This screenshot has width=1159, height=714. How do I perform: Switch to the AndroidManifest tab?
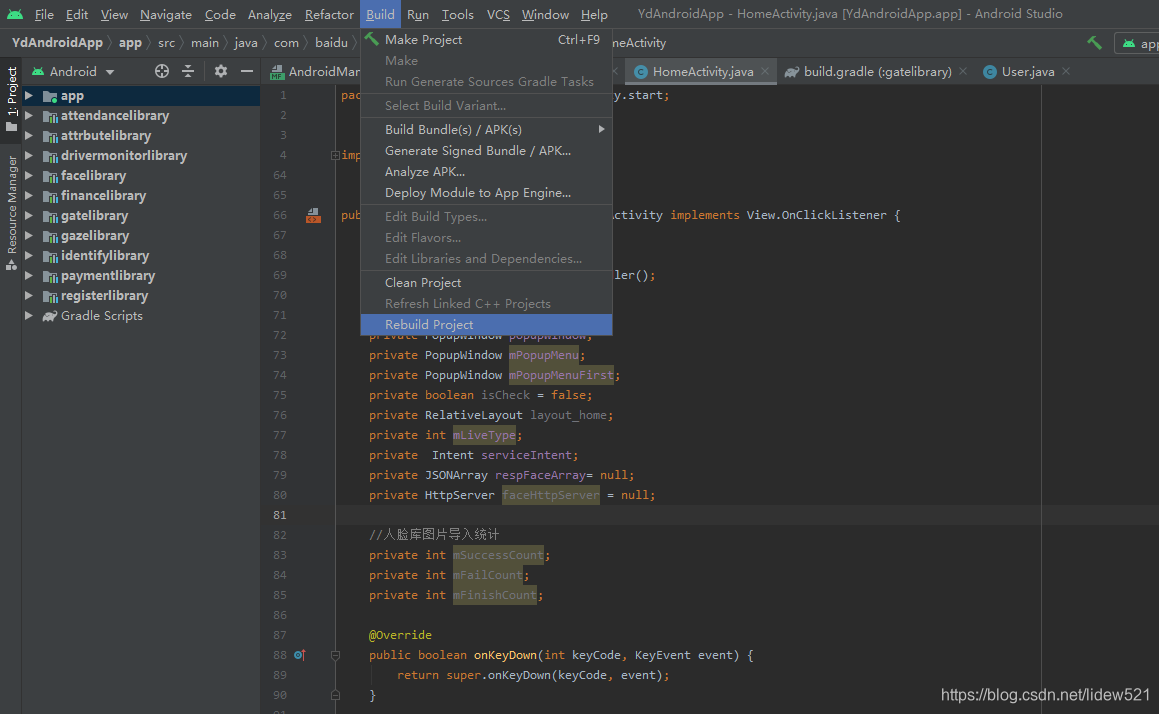tap(315, 71)
